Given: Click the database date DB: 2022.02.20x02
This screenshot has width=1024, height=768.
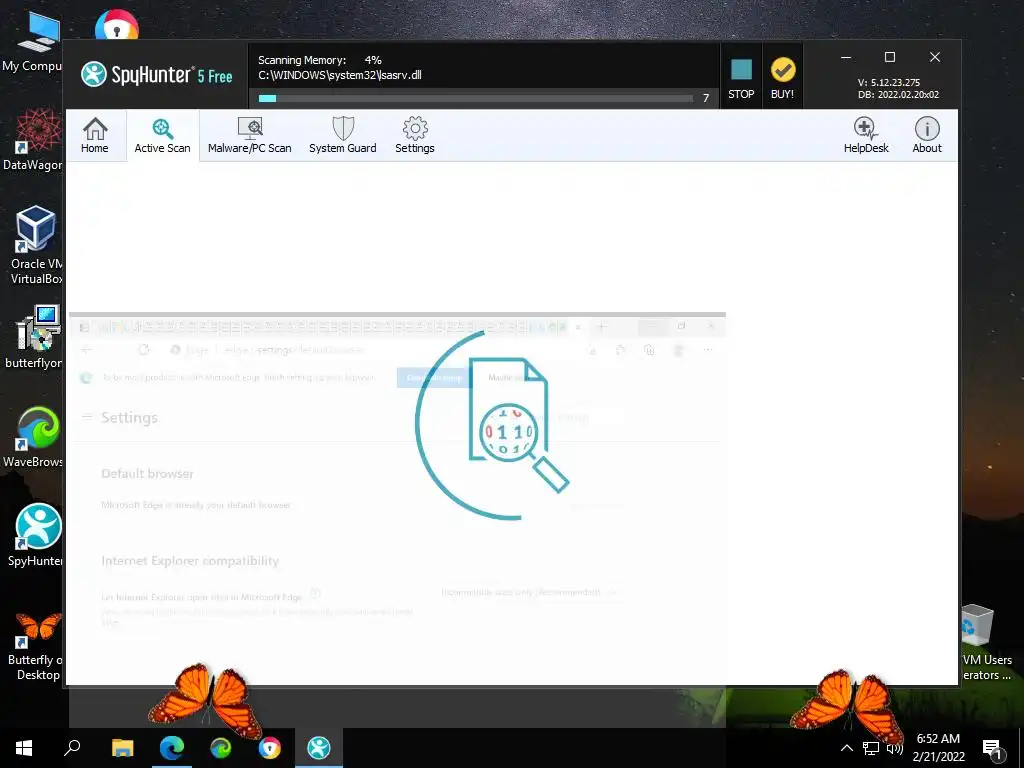Looking at the screenshot, I should pyautogui.click(x=899, y=95).
